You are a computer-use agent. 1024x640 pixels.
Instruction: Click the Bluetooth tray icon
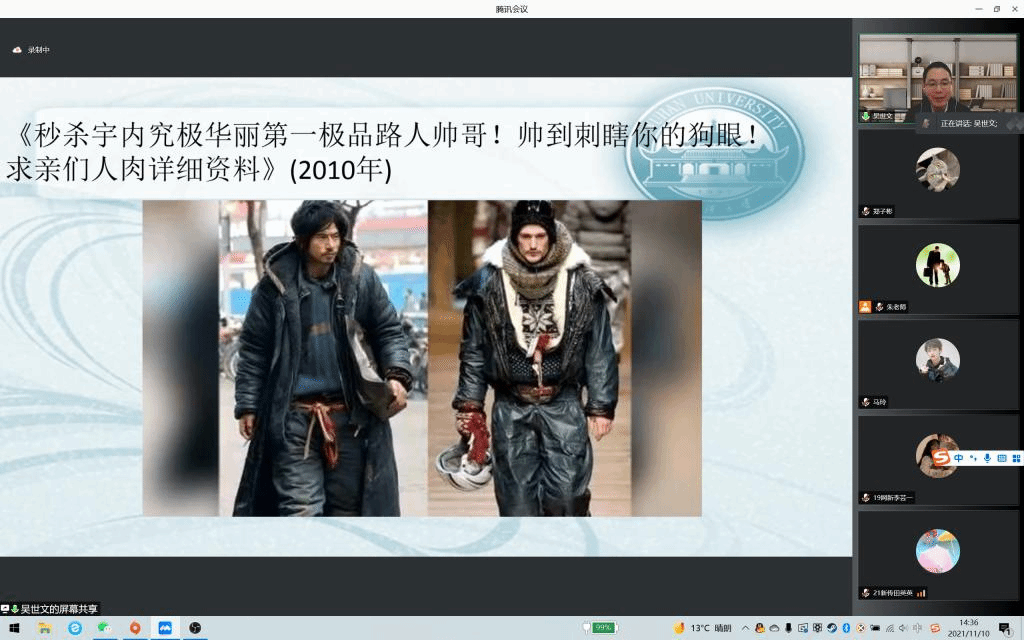tap(846, 628)
